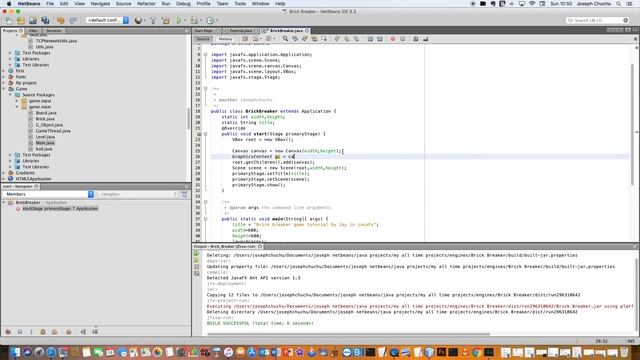The height and width of the screenshot is (360, 640).
Task: Open the dropdown arrow next to Debug Project
Action: pos(200,20)
